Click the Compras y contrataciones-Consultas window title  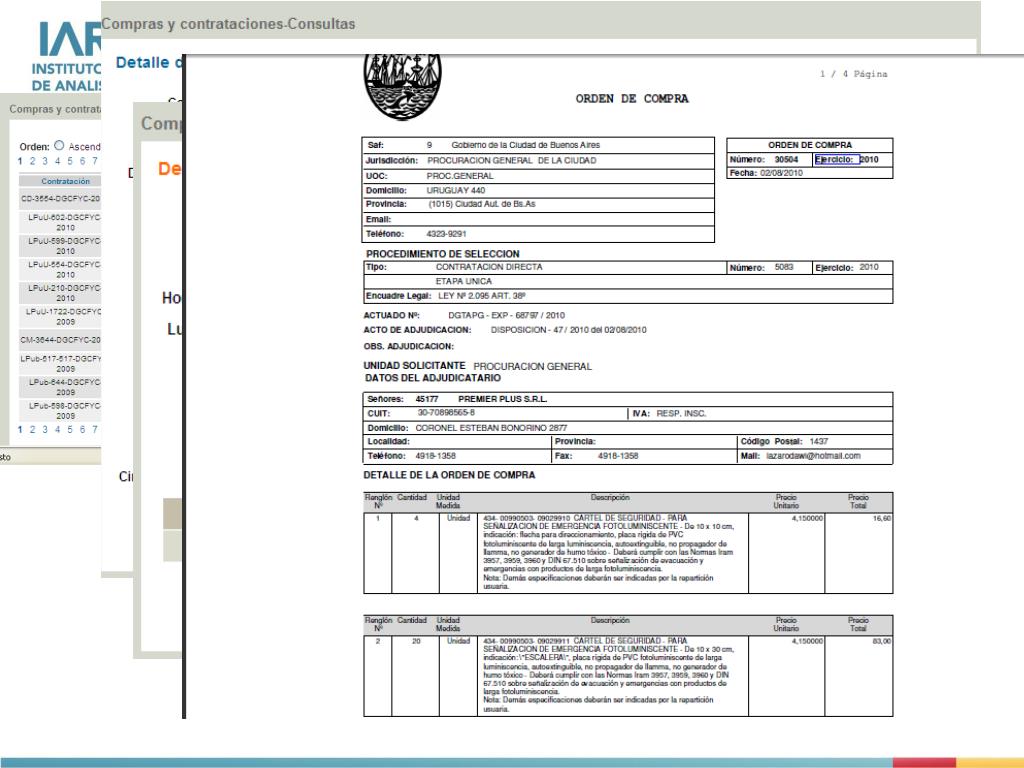click(x=228, y=24)
